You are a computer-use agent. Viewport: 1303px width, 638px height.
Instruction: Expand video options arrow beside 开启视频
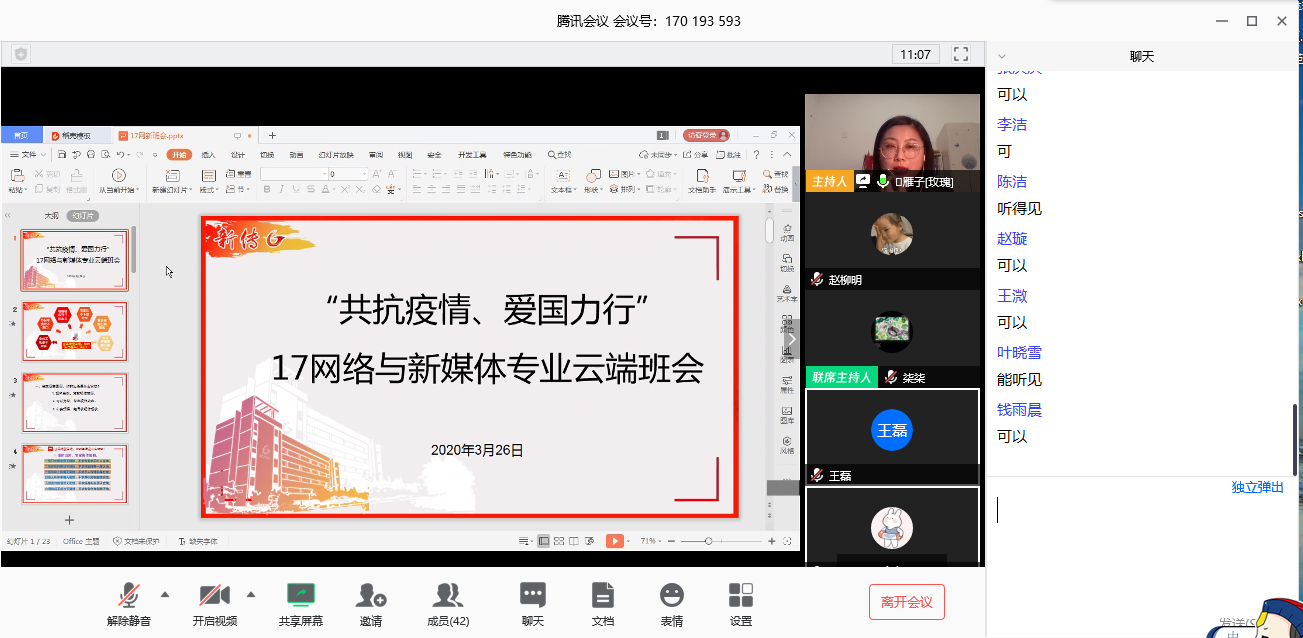pos(251,594)
